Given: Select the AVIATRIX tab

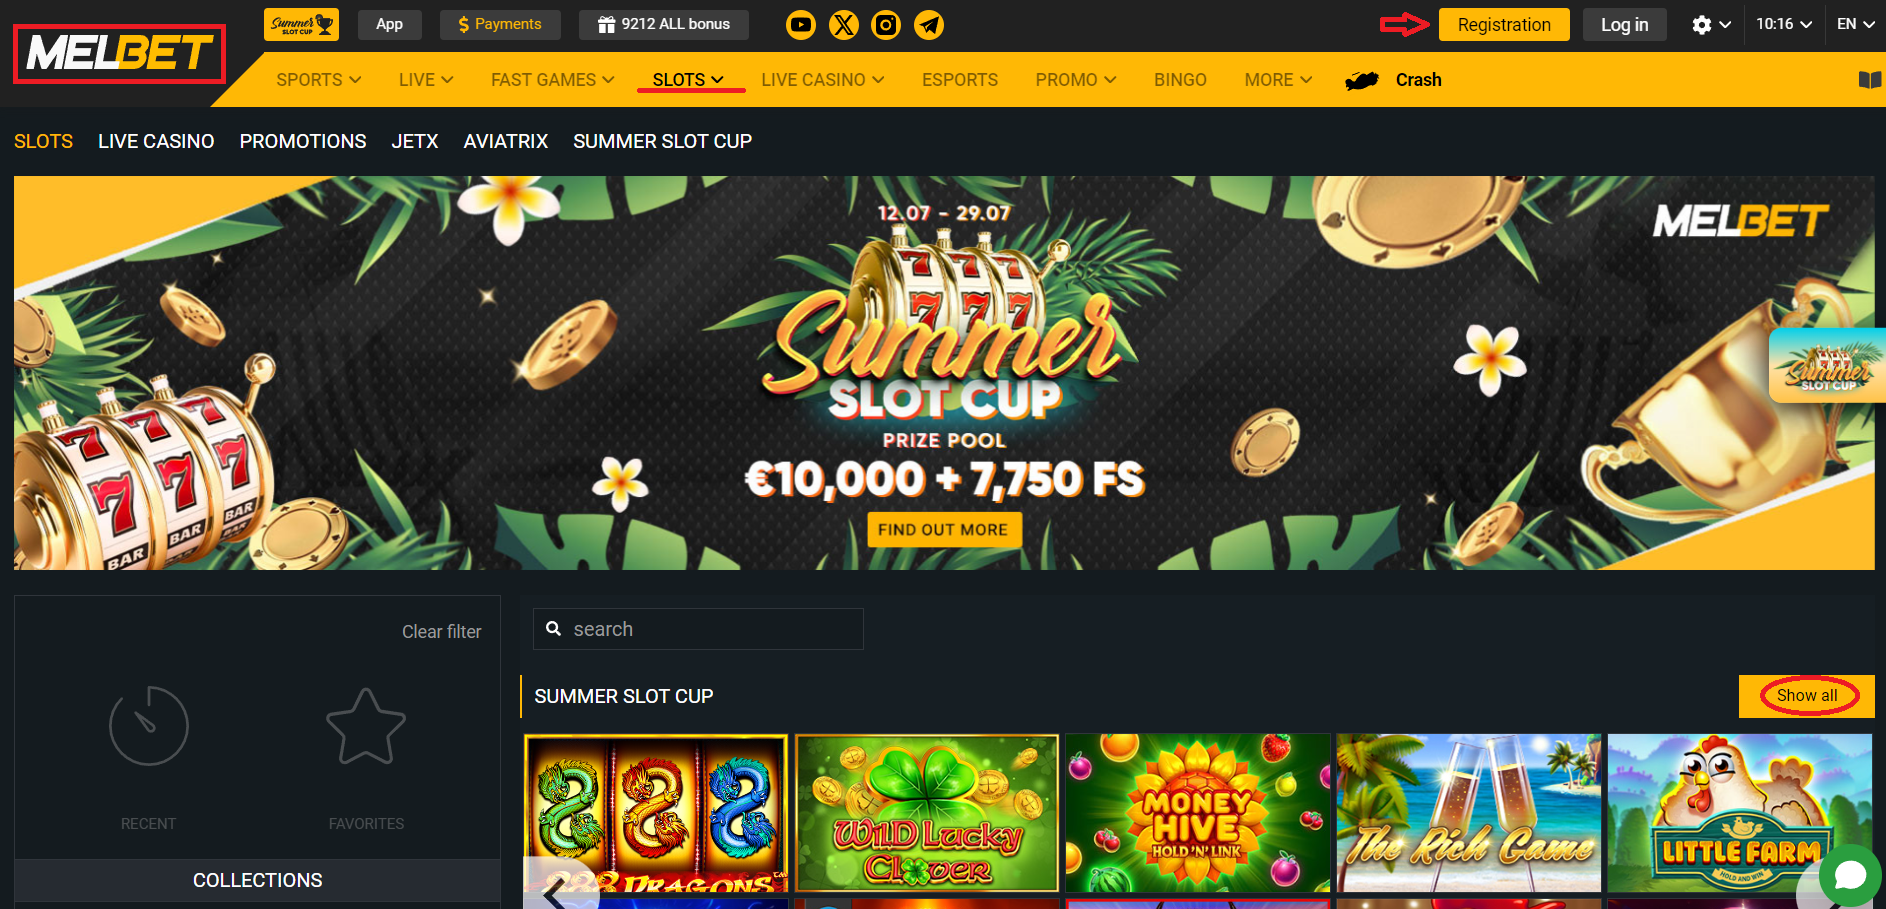Looking at the screenshot, I should click(506, 142).
